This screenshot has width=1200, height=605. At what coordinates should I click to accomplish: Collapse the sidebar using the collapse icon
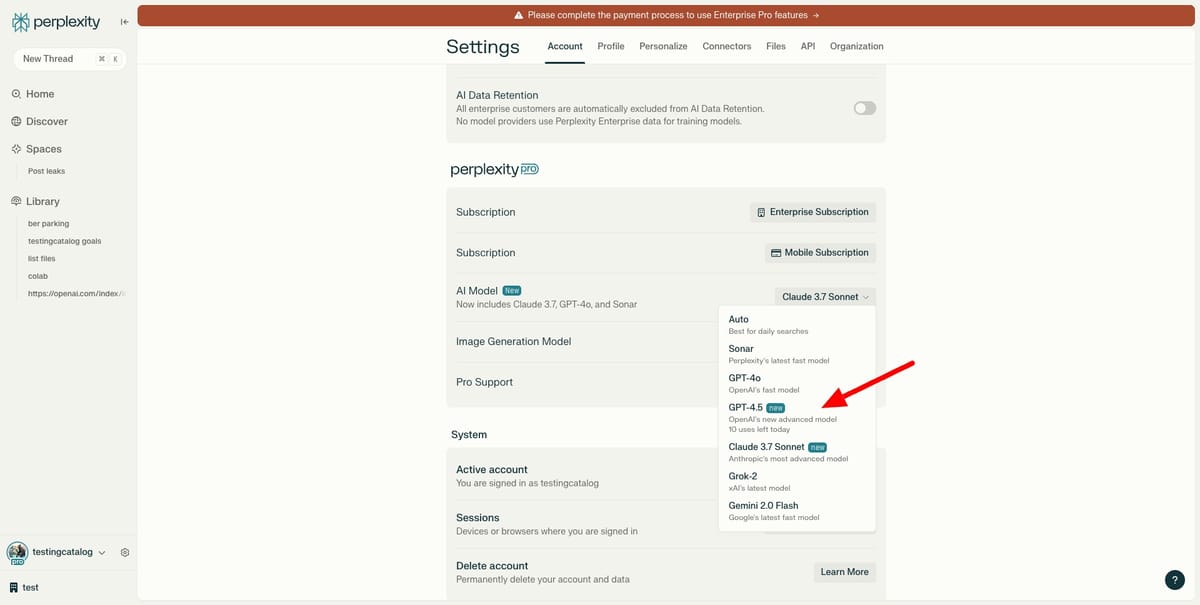tap(122, 20)
